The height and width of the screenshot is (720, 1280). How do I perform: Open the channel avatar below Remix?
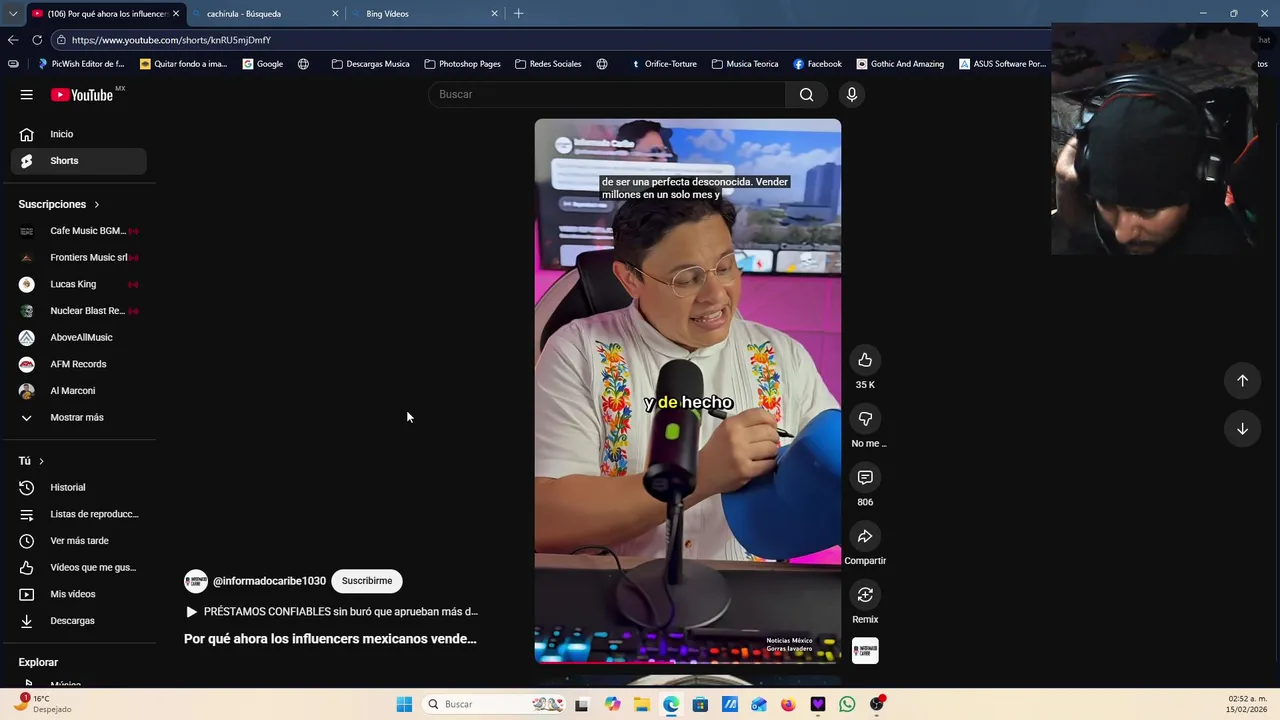click(x=865, y=651)
